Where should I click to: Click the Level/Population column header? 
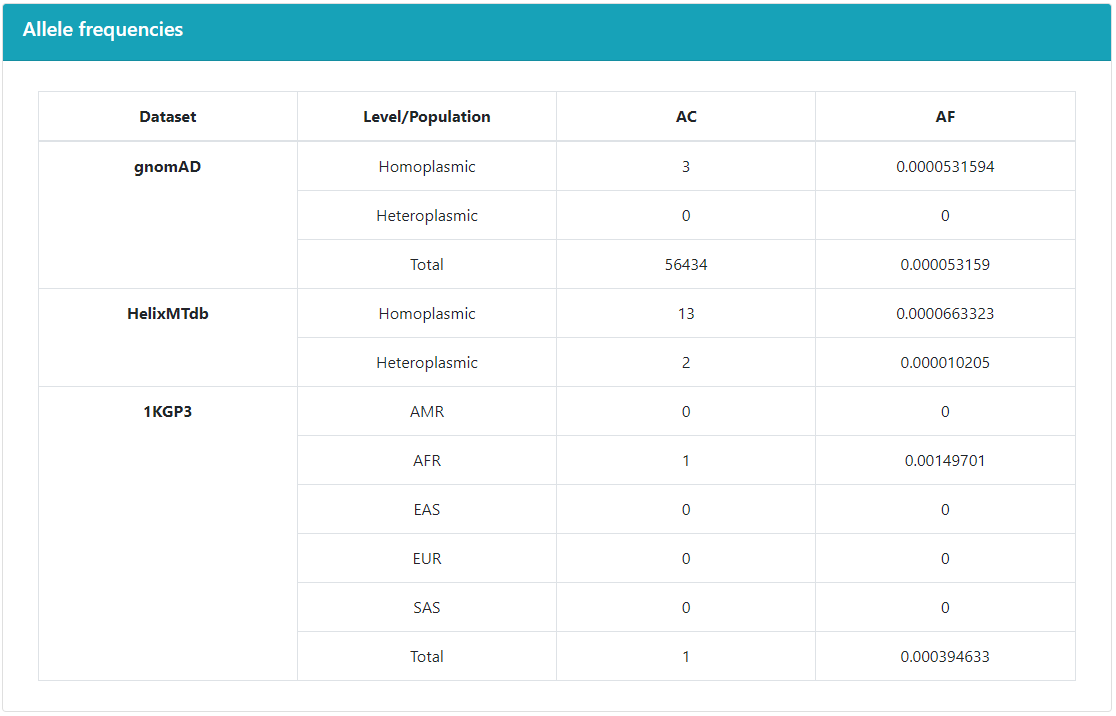(426, 117)
